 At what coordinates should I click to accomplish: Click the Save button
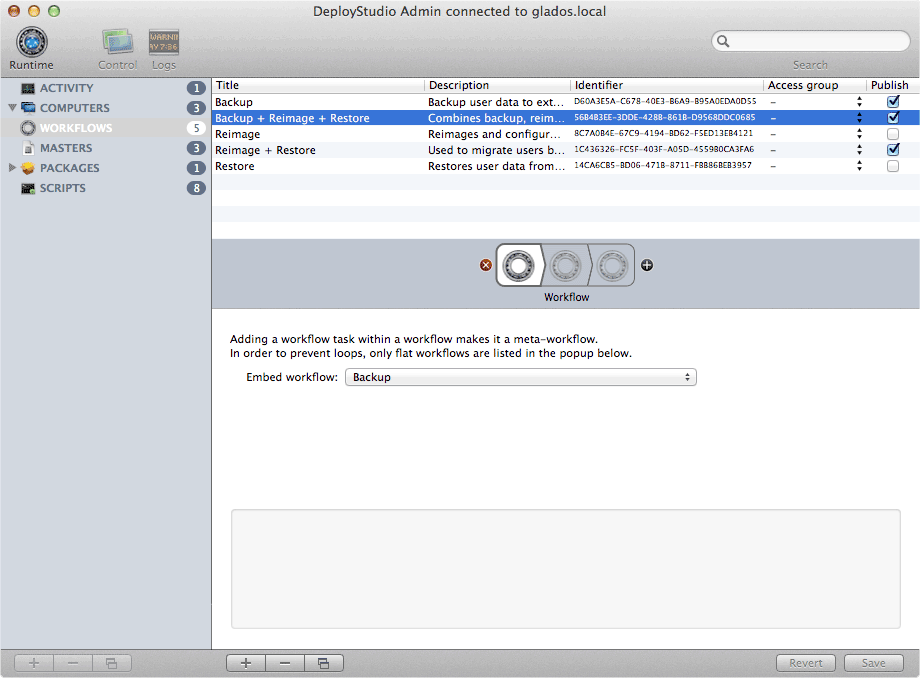pos(873,663)
